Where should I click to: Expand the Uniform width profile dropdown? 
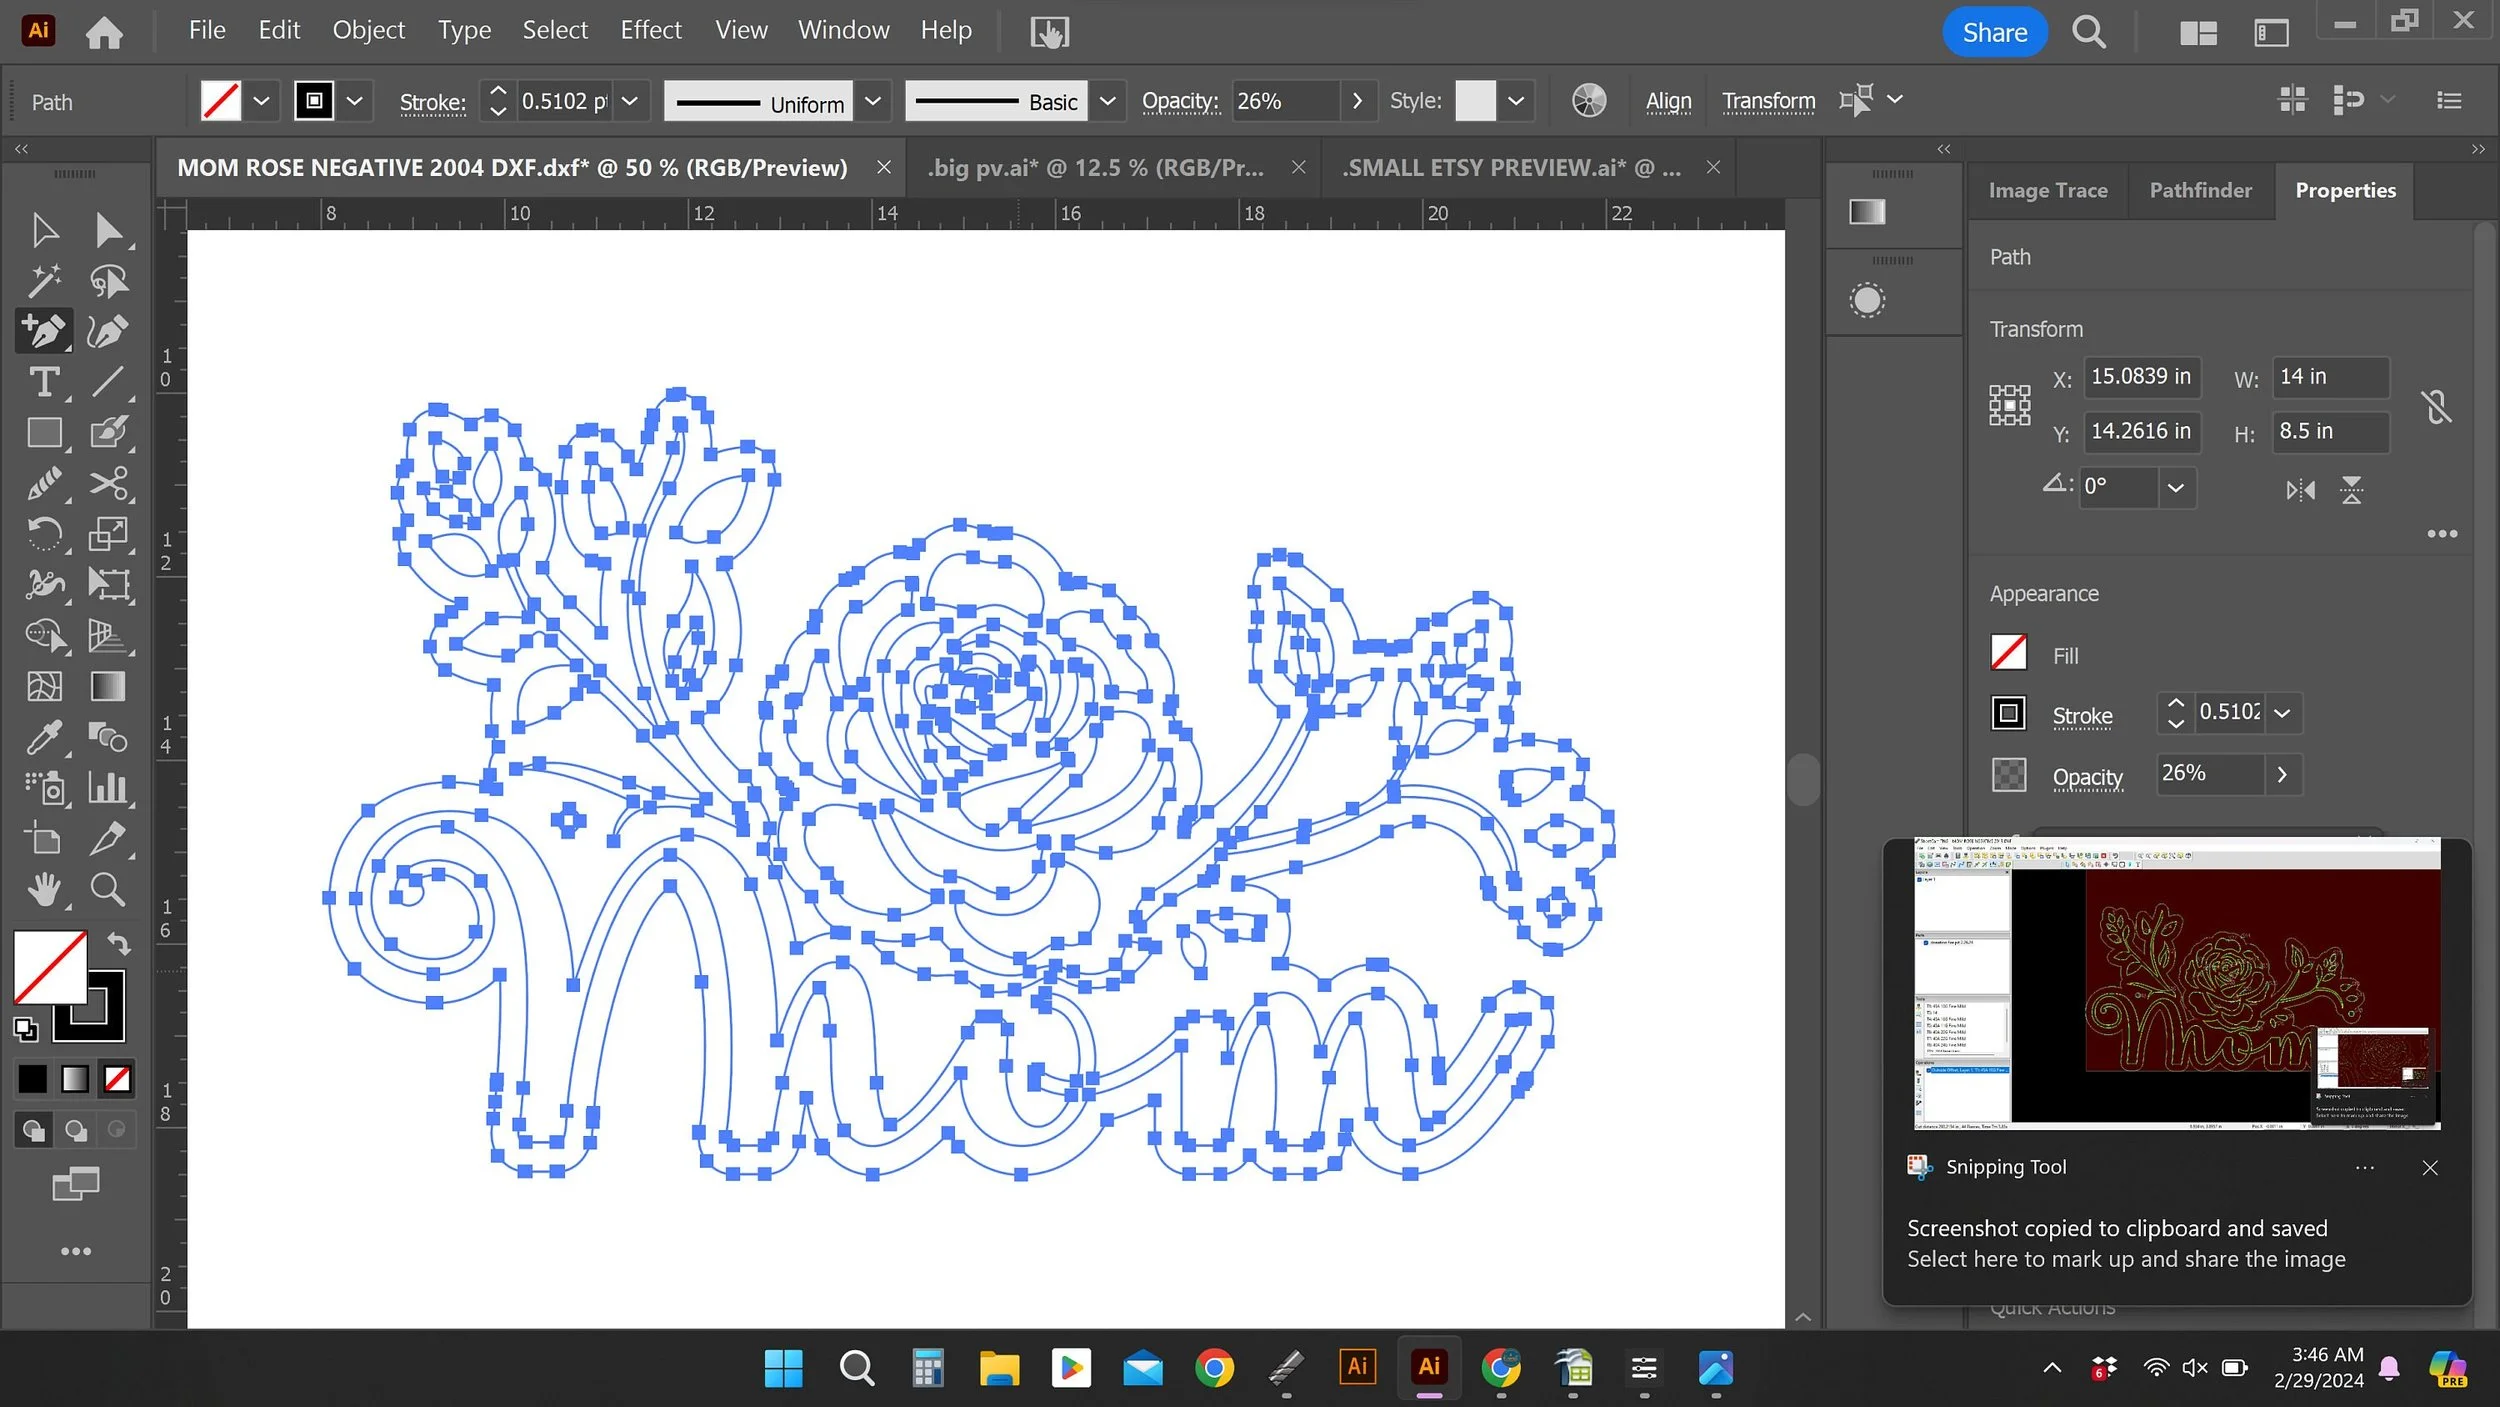coord(872,101)
